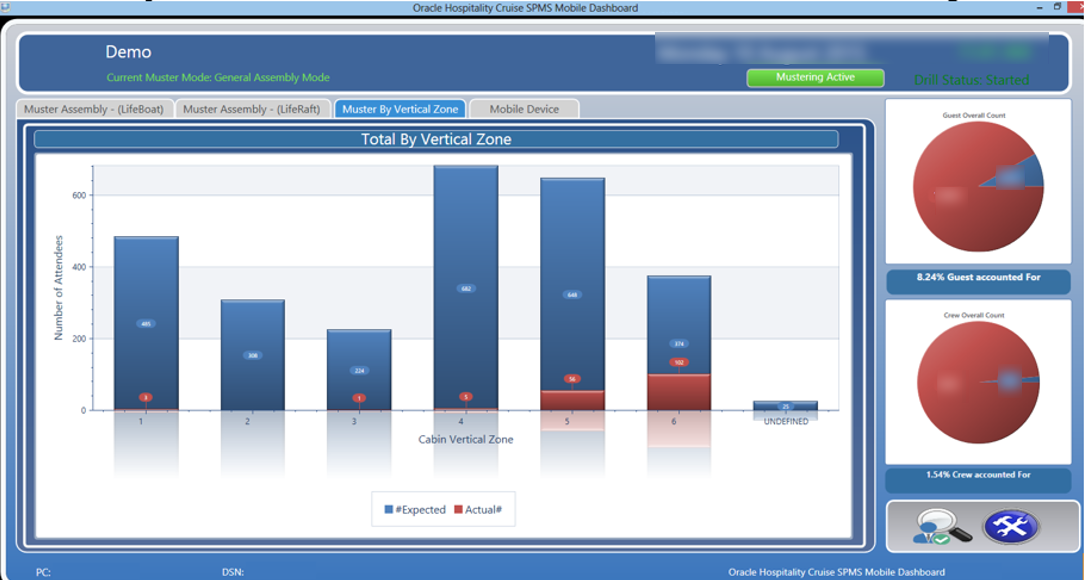Viewport: 1086px width, 580px height.
Task: Click the UNDEFINED axis label
Action: tap(785, 421)
